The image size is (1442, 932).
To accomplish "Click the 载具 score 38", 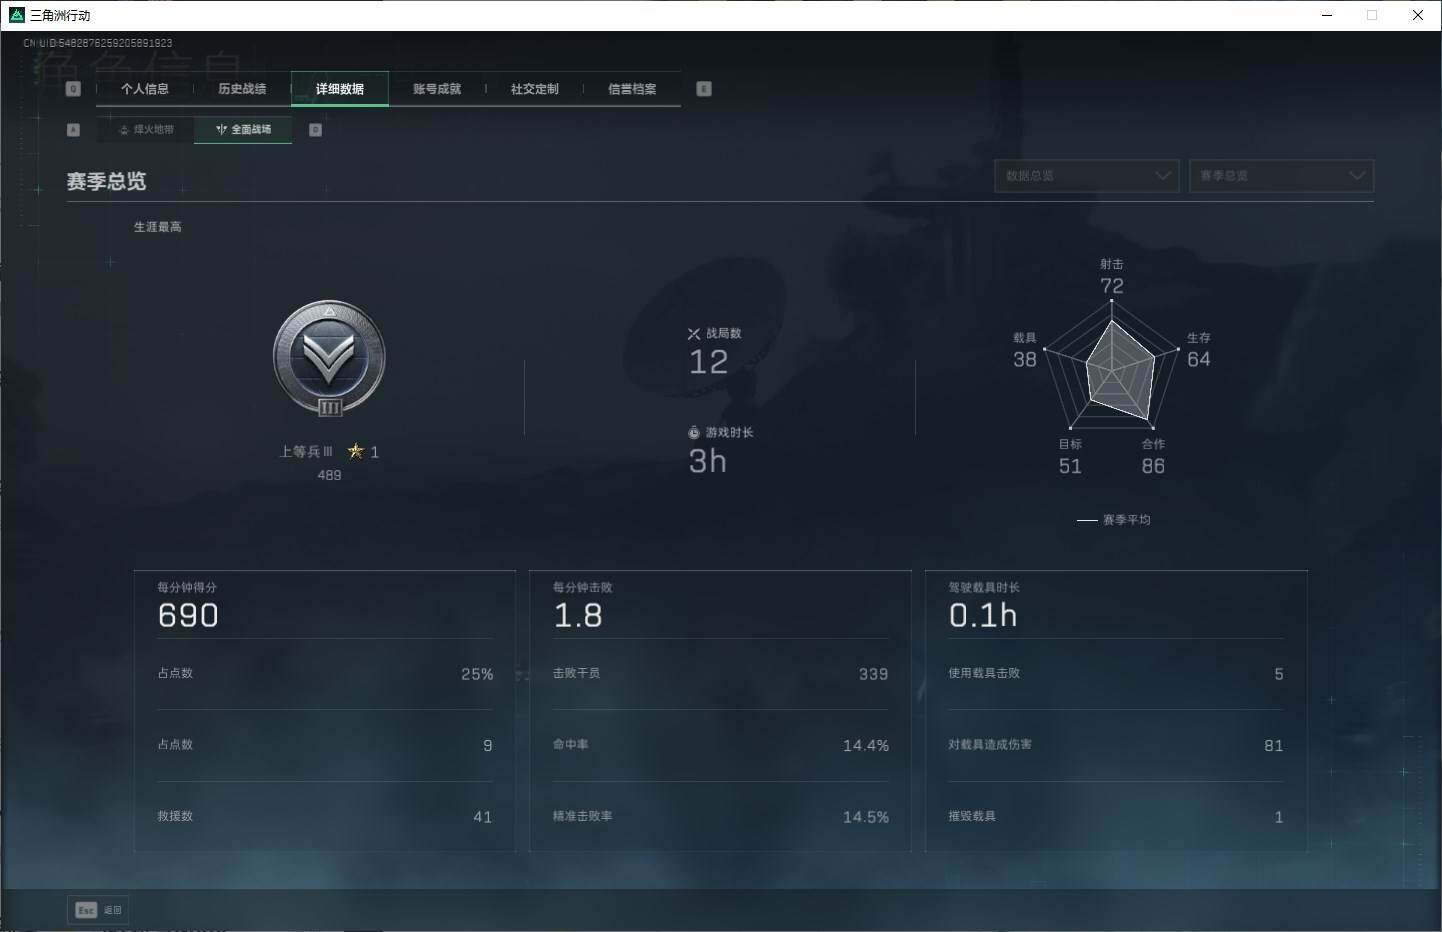I will pyautogui.click(x=1025, y=359).
